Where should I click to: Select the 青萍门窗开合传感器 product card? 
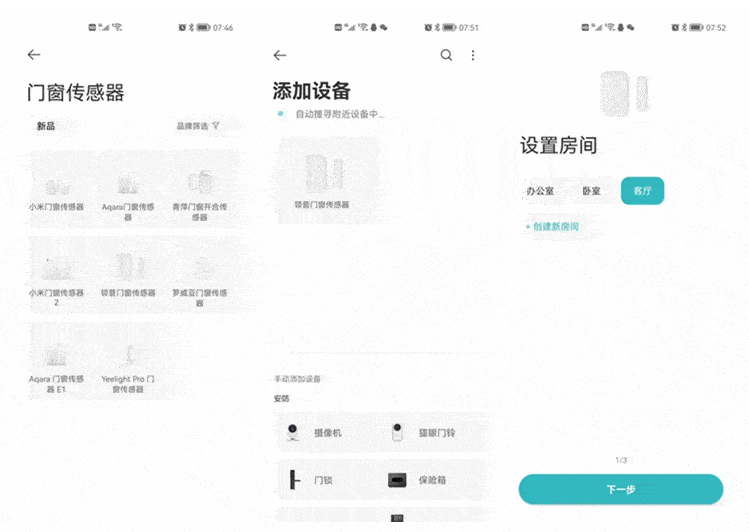[200, 189]
